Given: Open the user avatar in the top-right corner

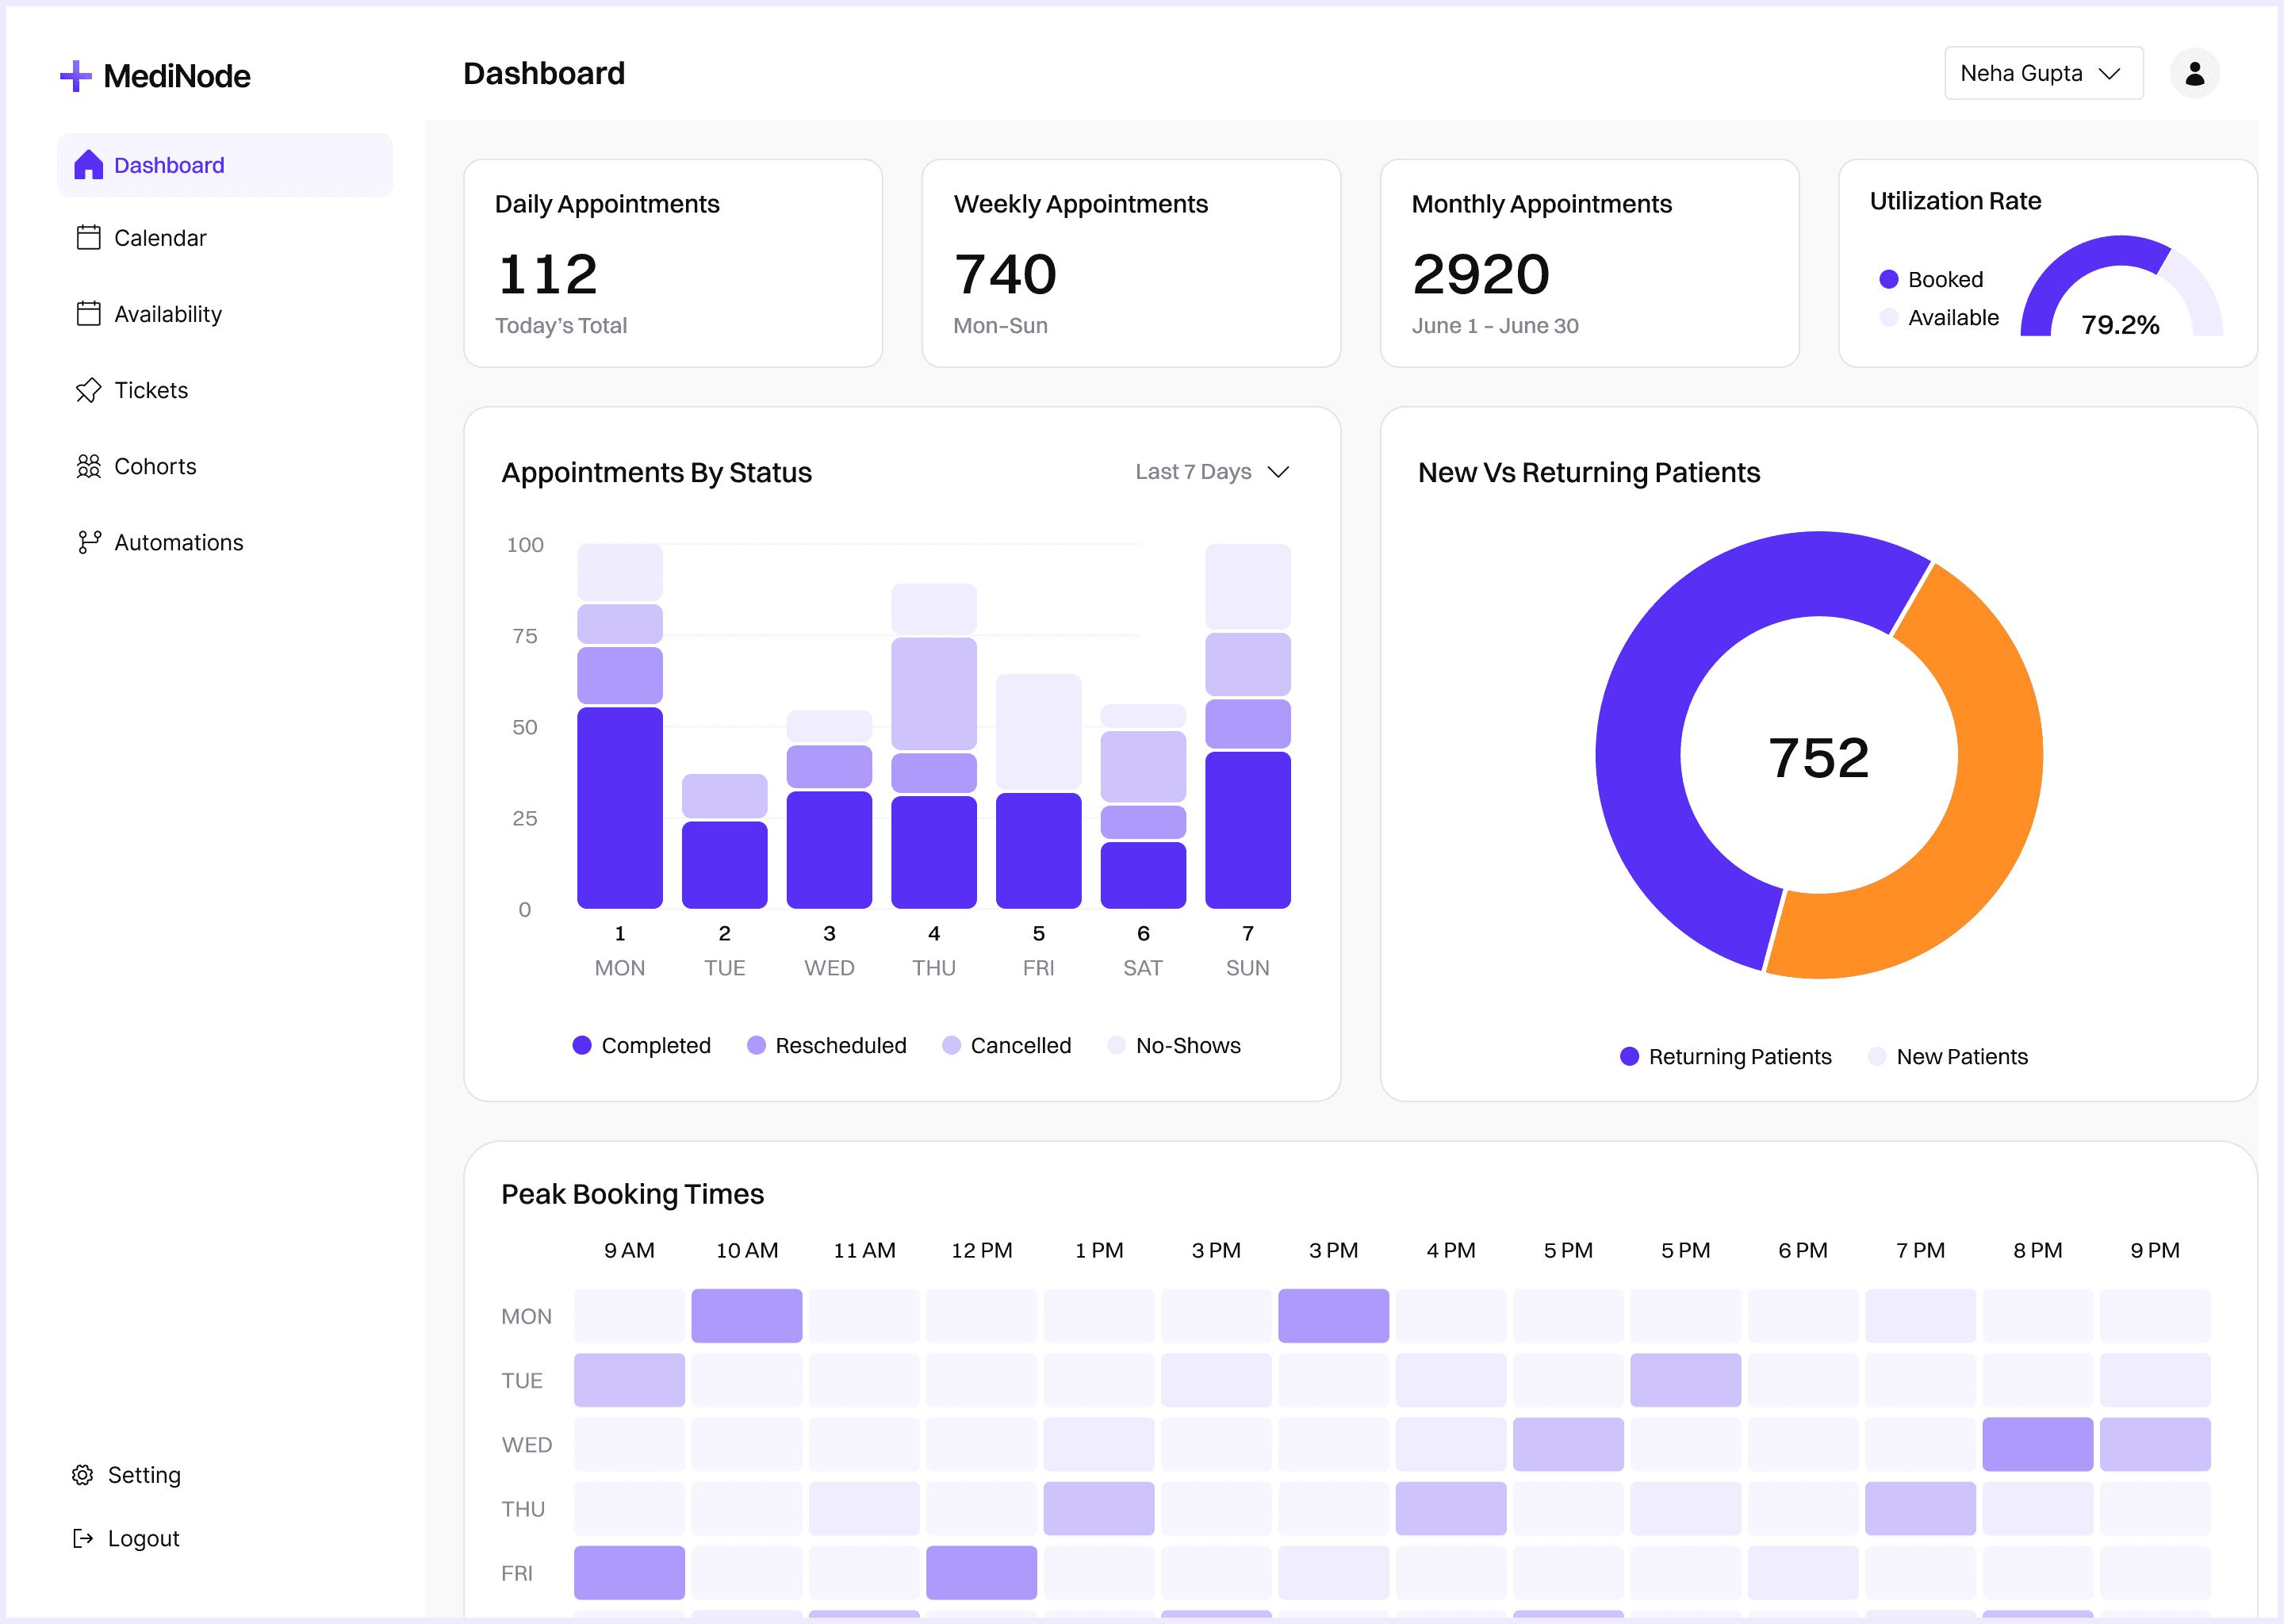Looking at the screenshot, I should (2195, 72).
